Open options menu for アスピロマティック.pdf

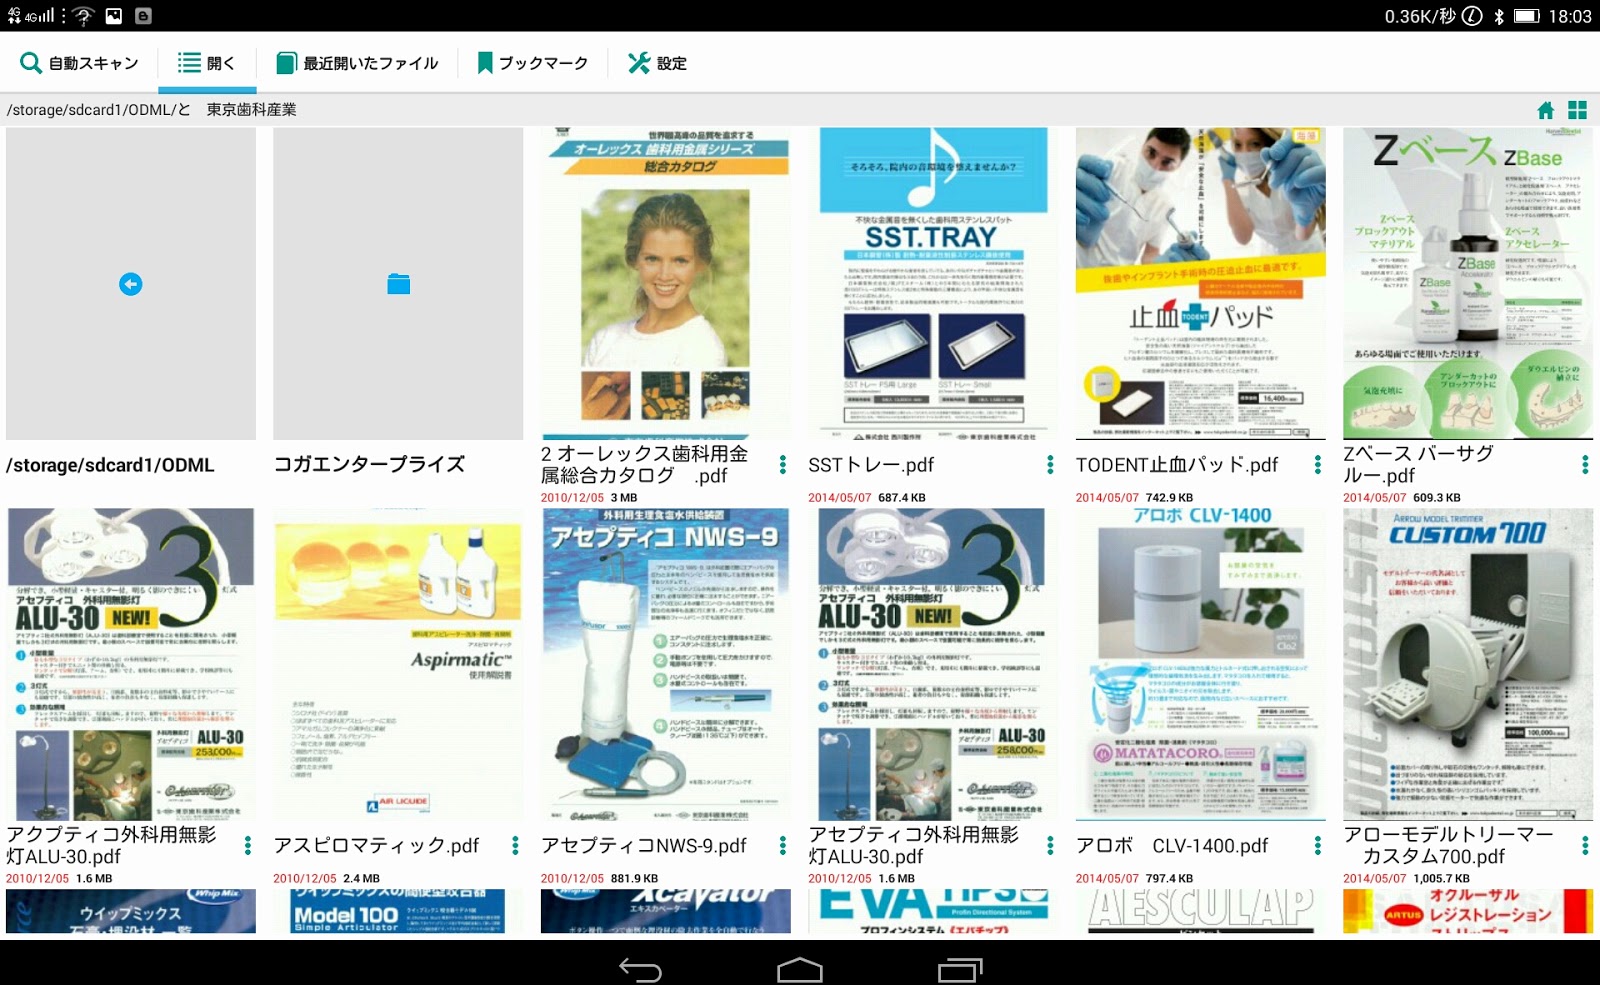point(515,846)
